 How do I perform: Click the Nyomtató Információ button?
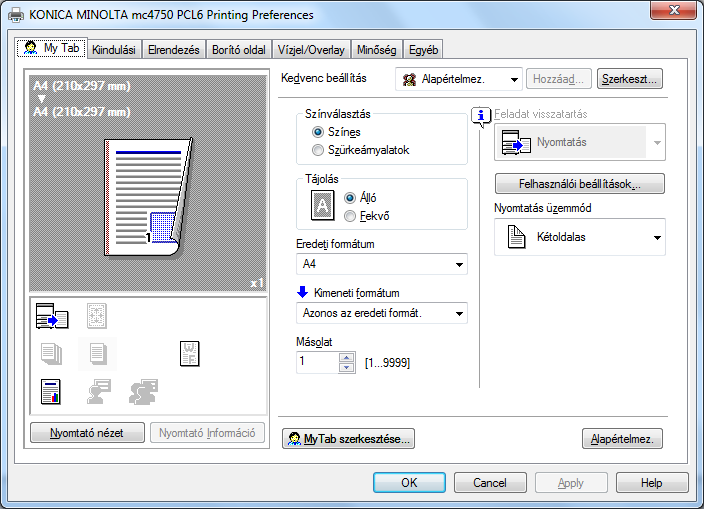coord(207,433)
